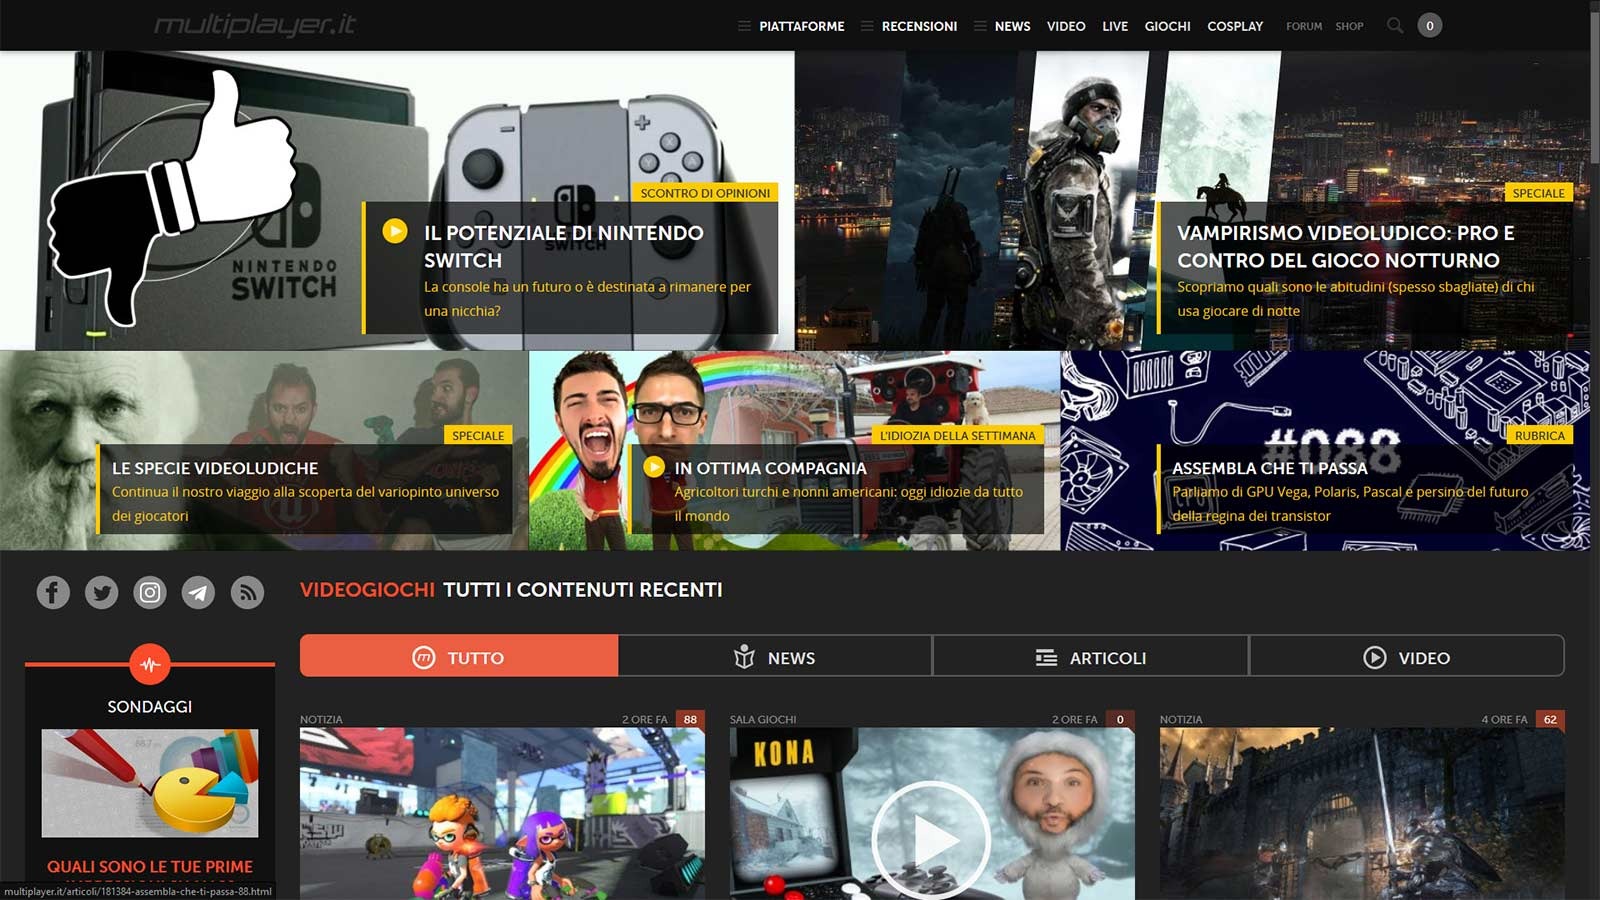Click the Sala Giochi 0 comments badge

tap(1120, 719)
